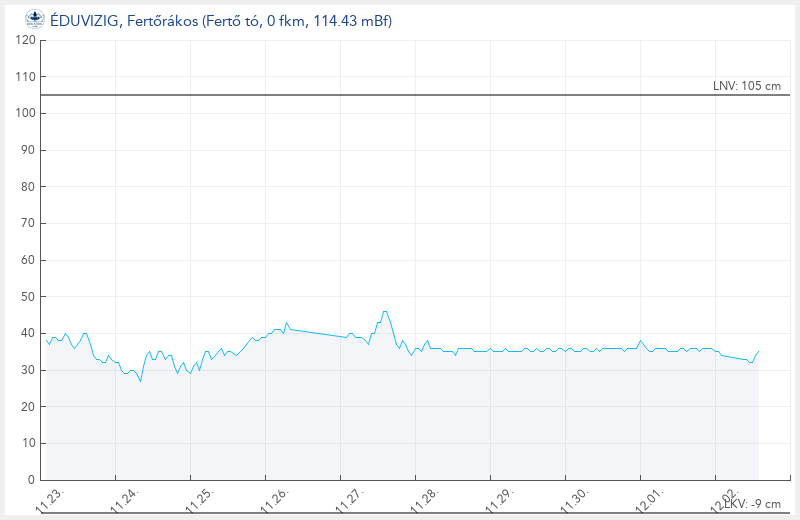Select the 11.26. x-axis date label
Screen dimensions: 800x520
(x=275, y=500)
